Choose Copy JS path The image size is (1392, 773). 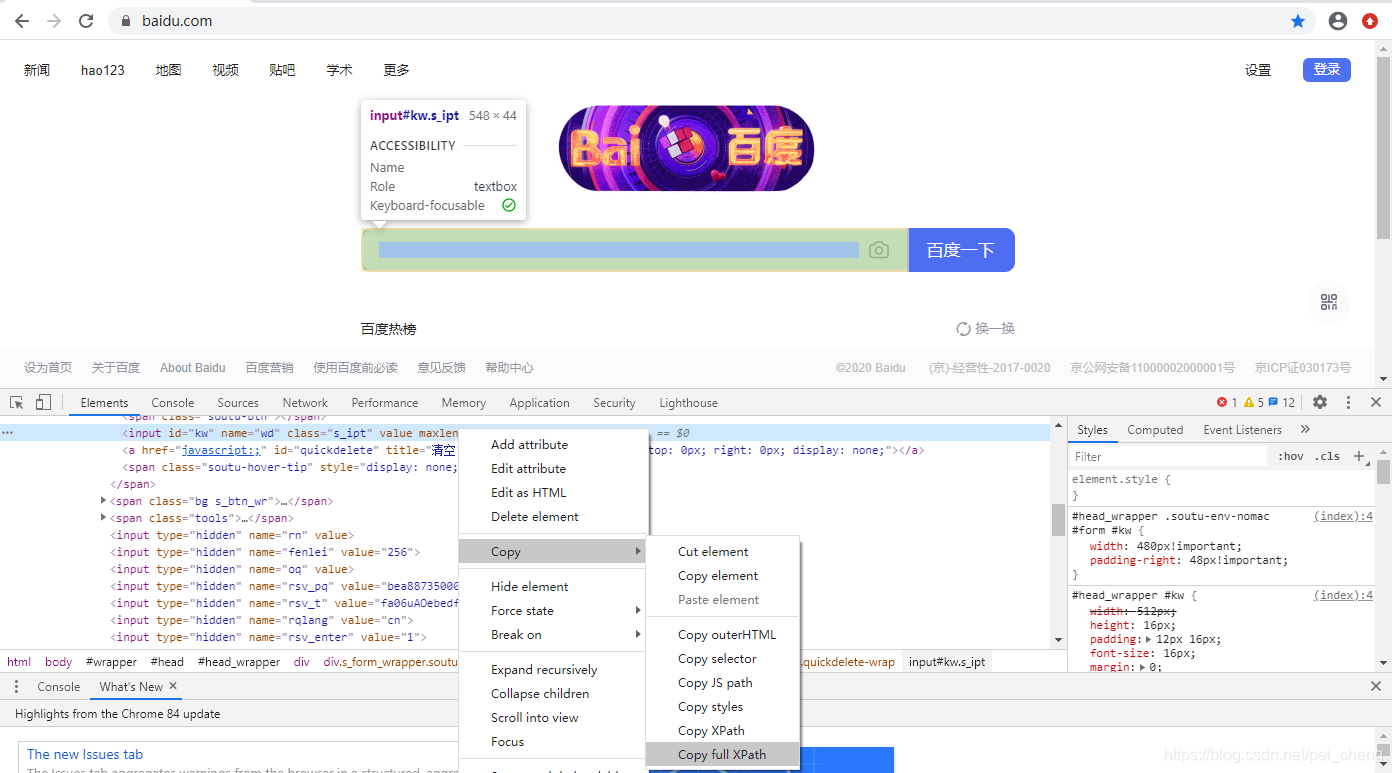coord(723,683)
